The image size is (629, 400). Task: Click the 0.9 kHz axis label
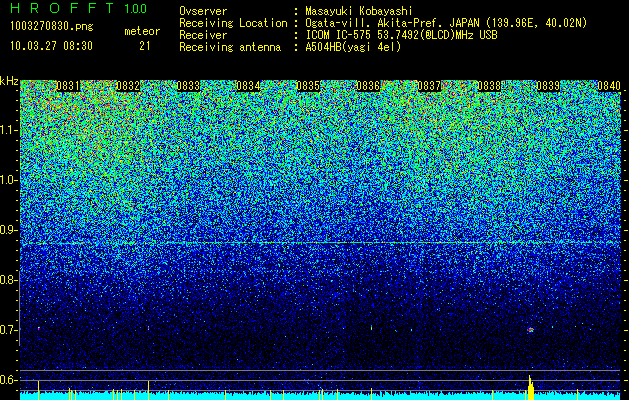click(9, 230)
